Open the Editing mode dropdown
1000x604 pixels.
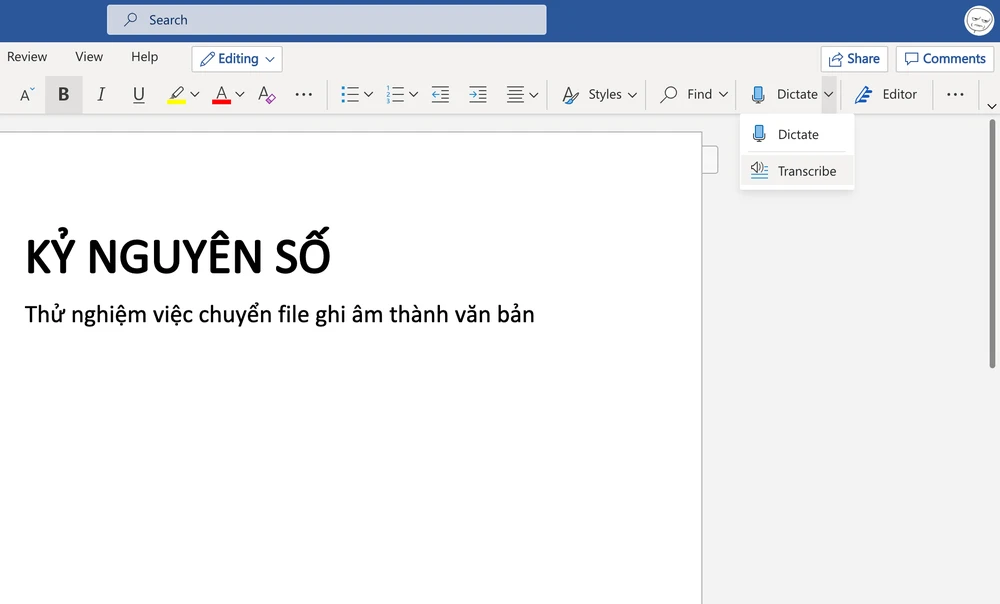pyautogui.click(x=236, y=59)
